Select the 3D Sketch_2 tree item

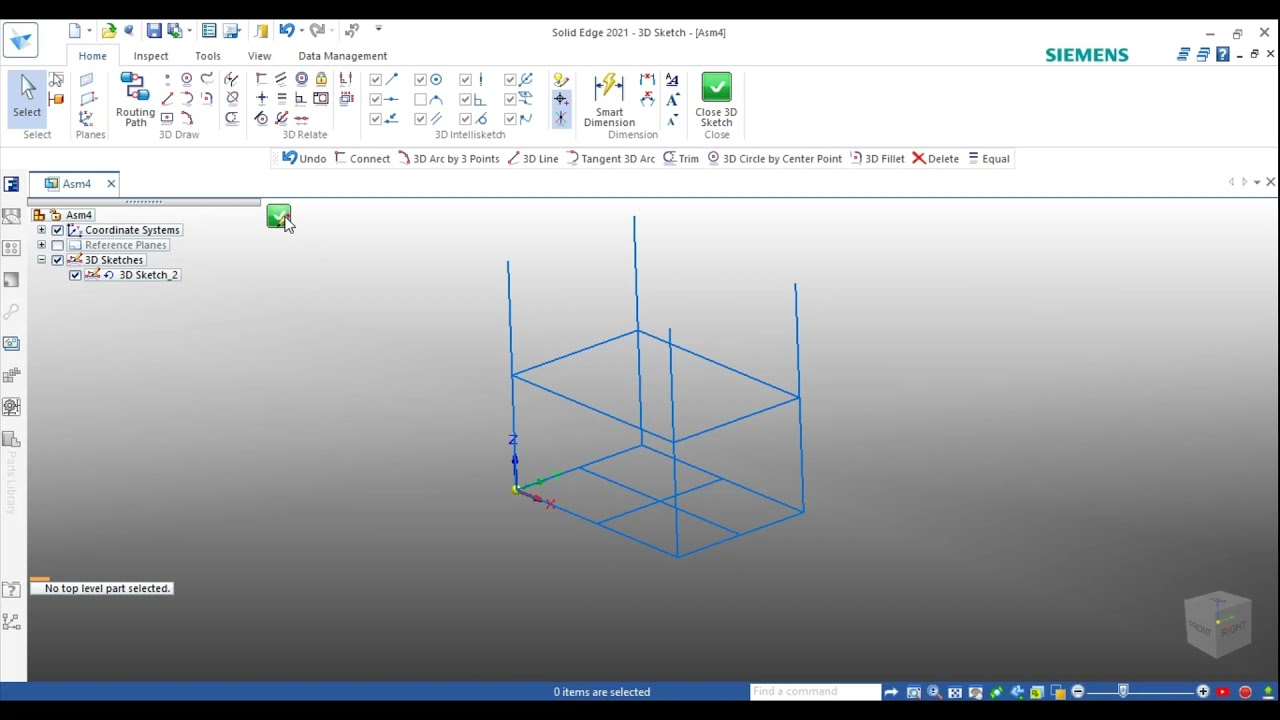(x=148, y=275)
